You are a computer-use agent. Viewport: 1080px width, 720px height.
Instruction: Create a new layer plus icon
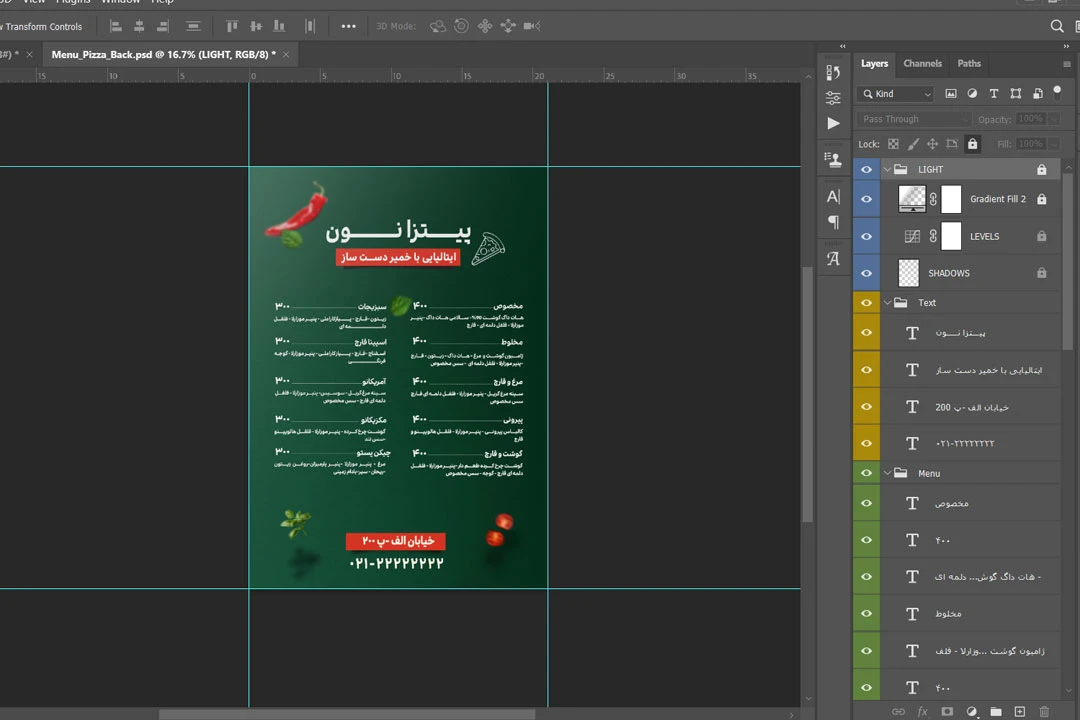[1020, 711]
